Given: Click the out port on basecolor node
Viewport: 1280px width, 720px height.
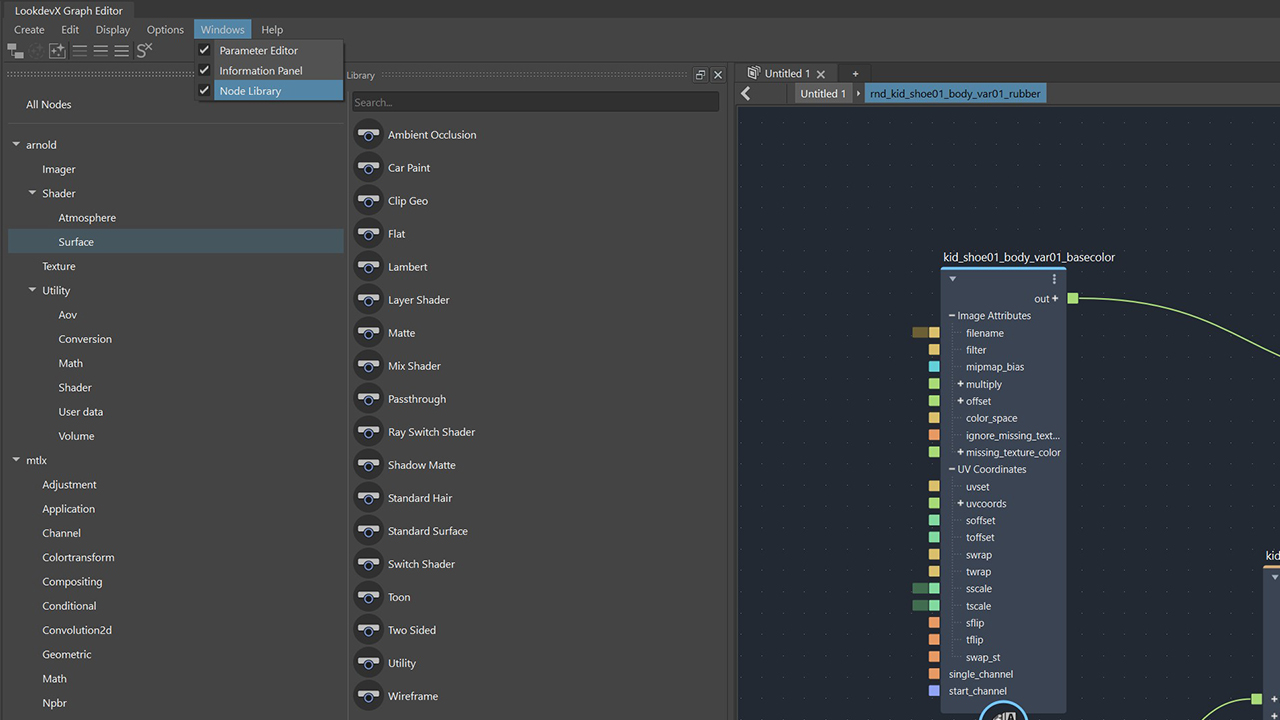Looking at the screenshot, I should [x=1073, y=298].
